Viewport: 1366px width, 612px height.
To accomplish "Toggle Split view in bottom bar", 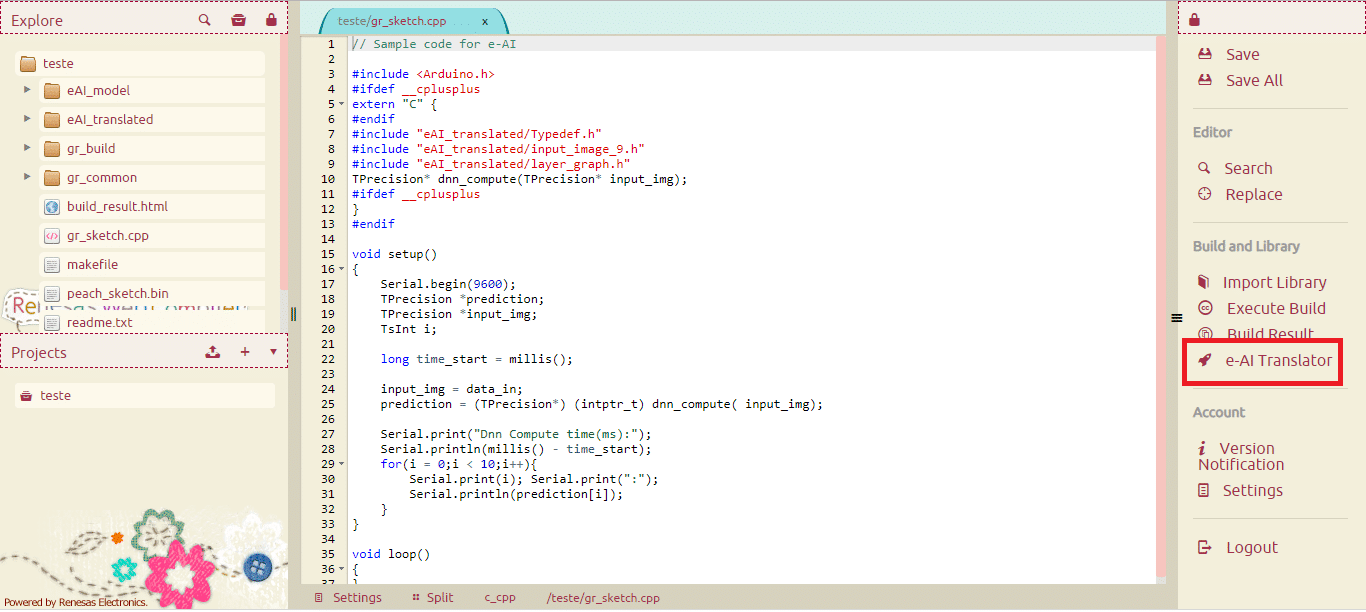I will point(432,598).
